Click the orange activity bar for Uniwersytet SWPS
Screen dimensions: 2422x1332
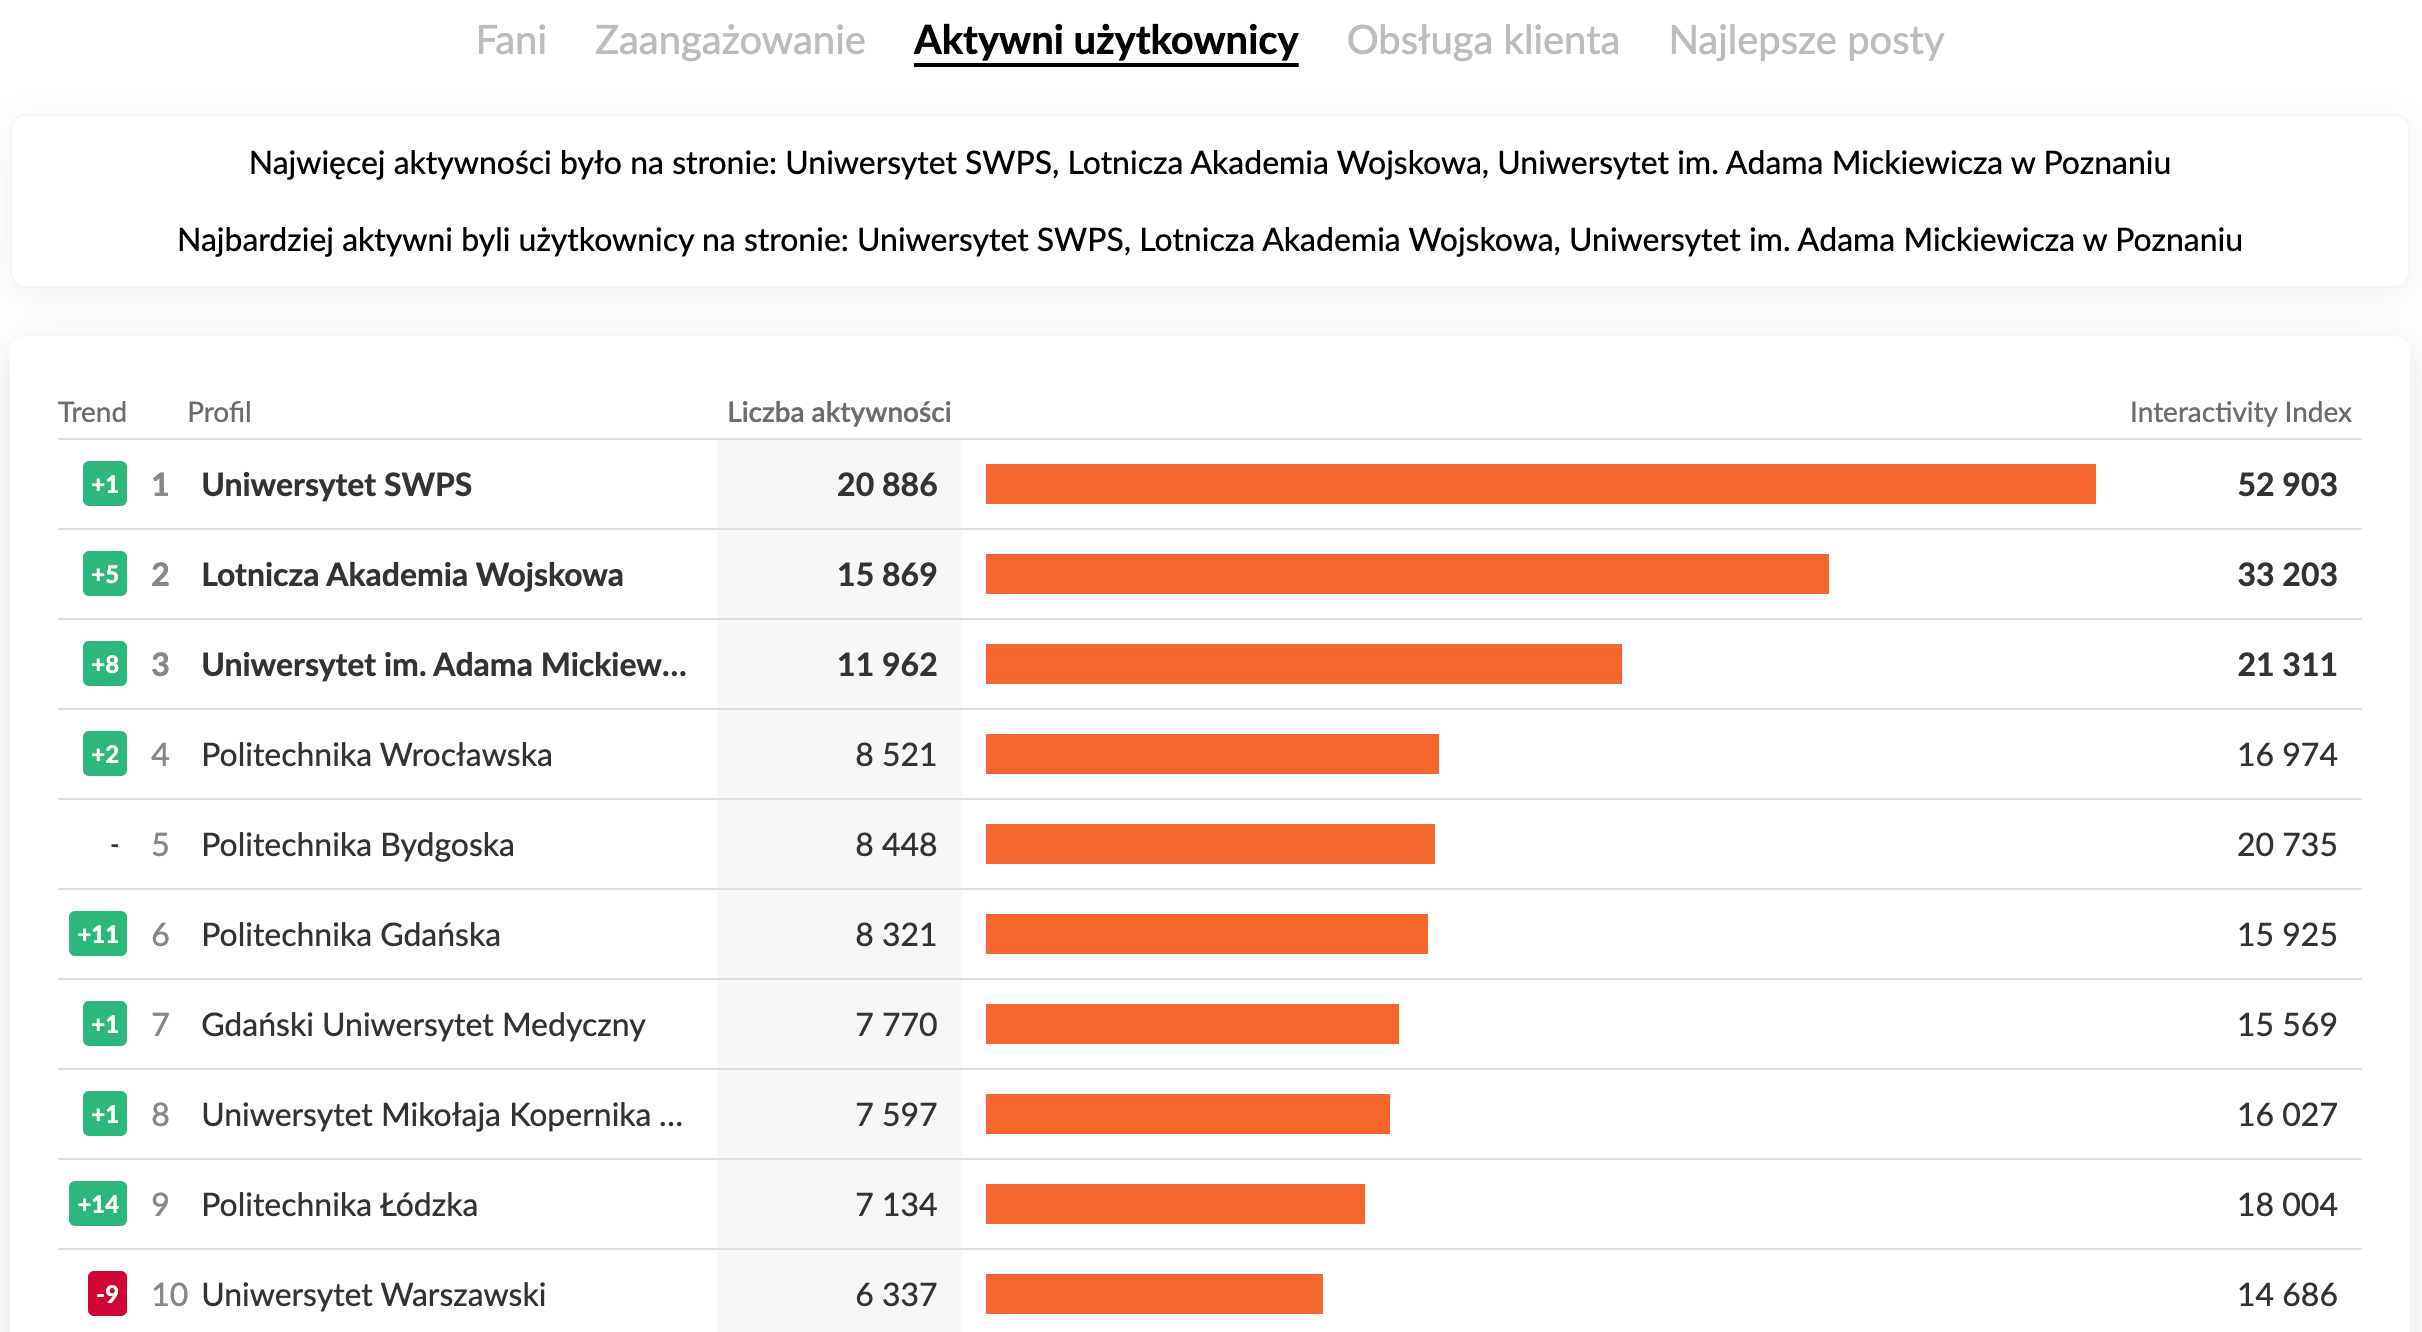click(1540, 484)
